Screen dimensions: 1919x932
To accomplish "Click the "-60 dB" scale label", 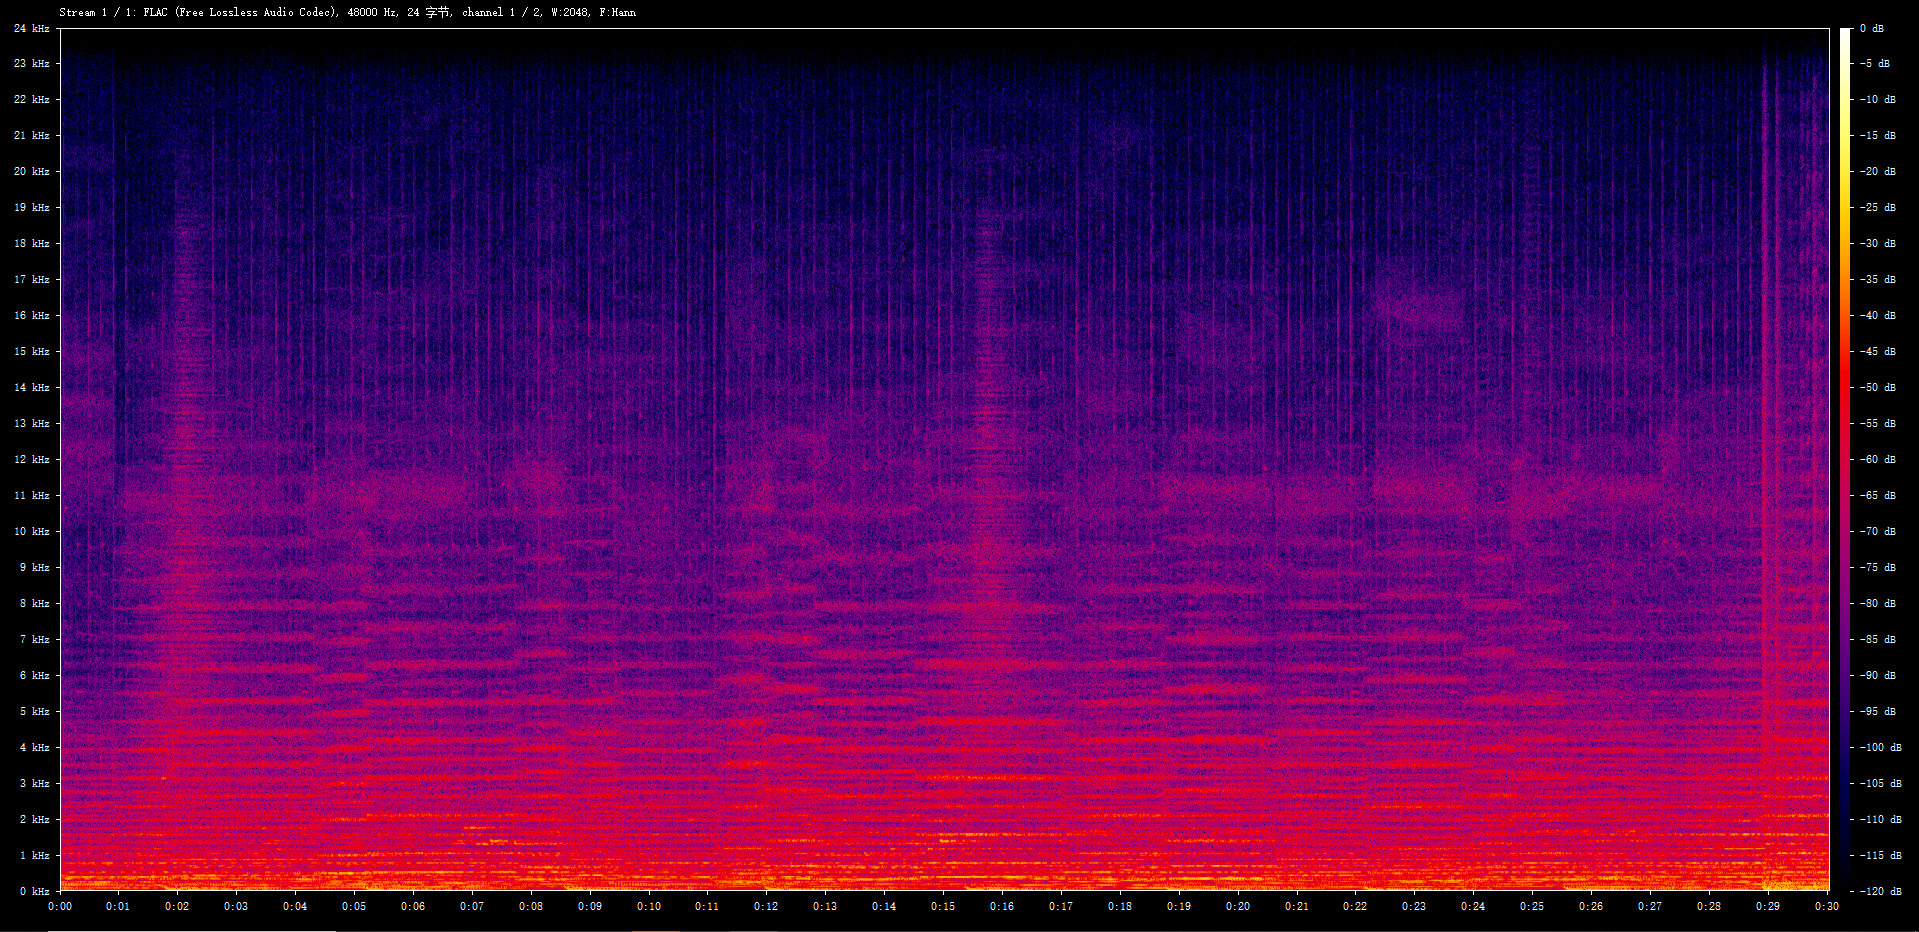I will pyautogui.click(x=1878, y=459).
